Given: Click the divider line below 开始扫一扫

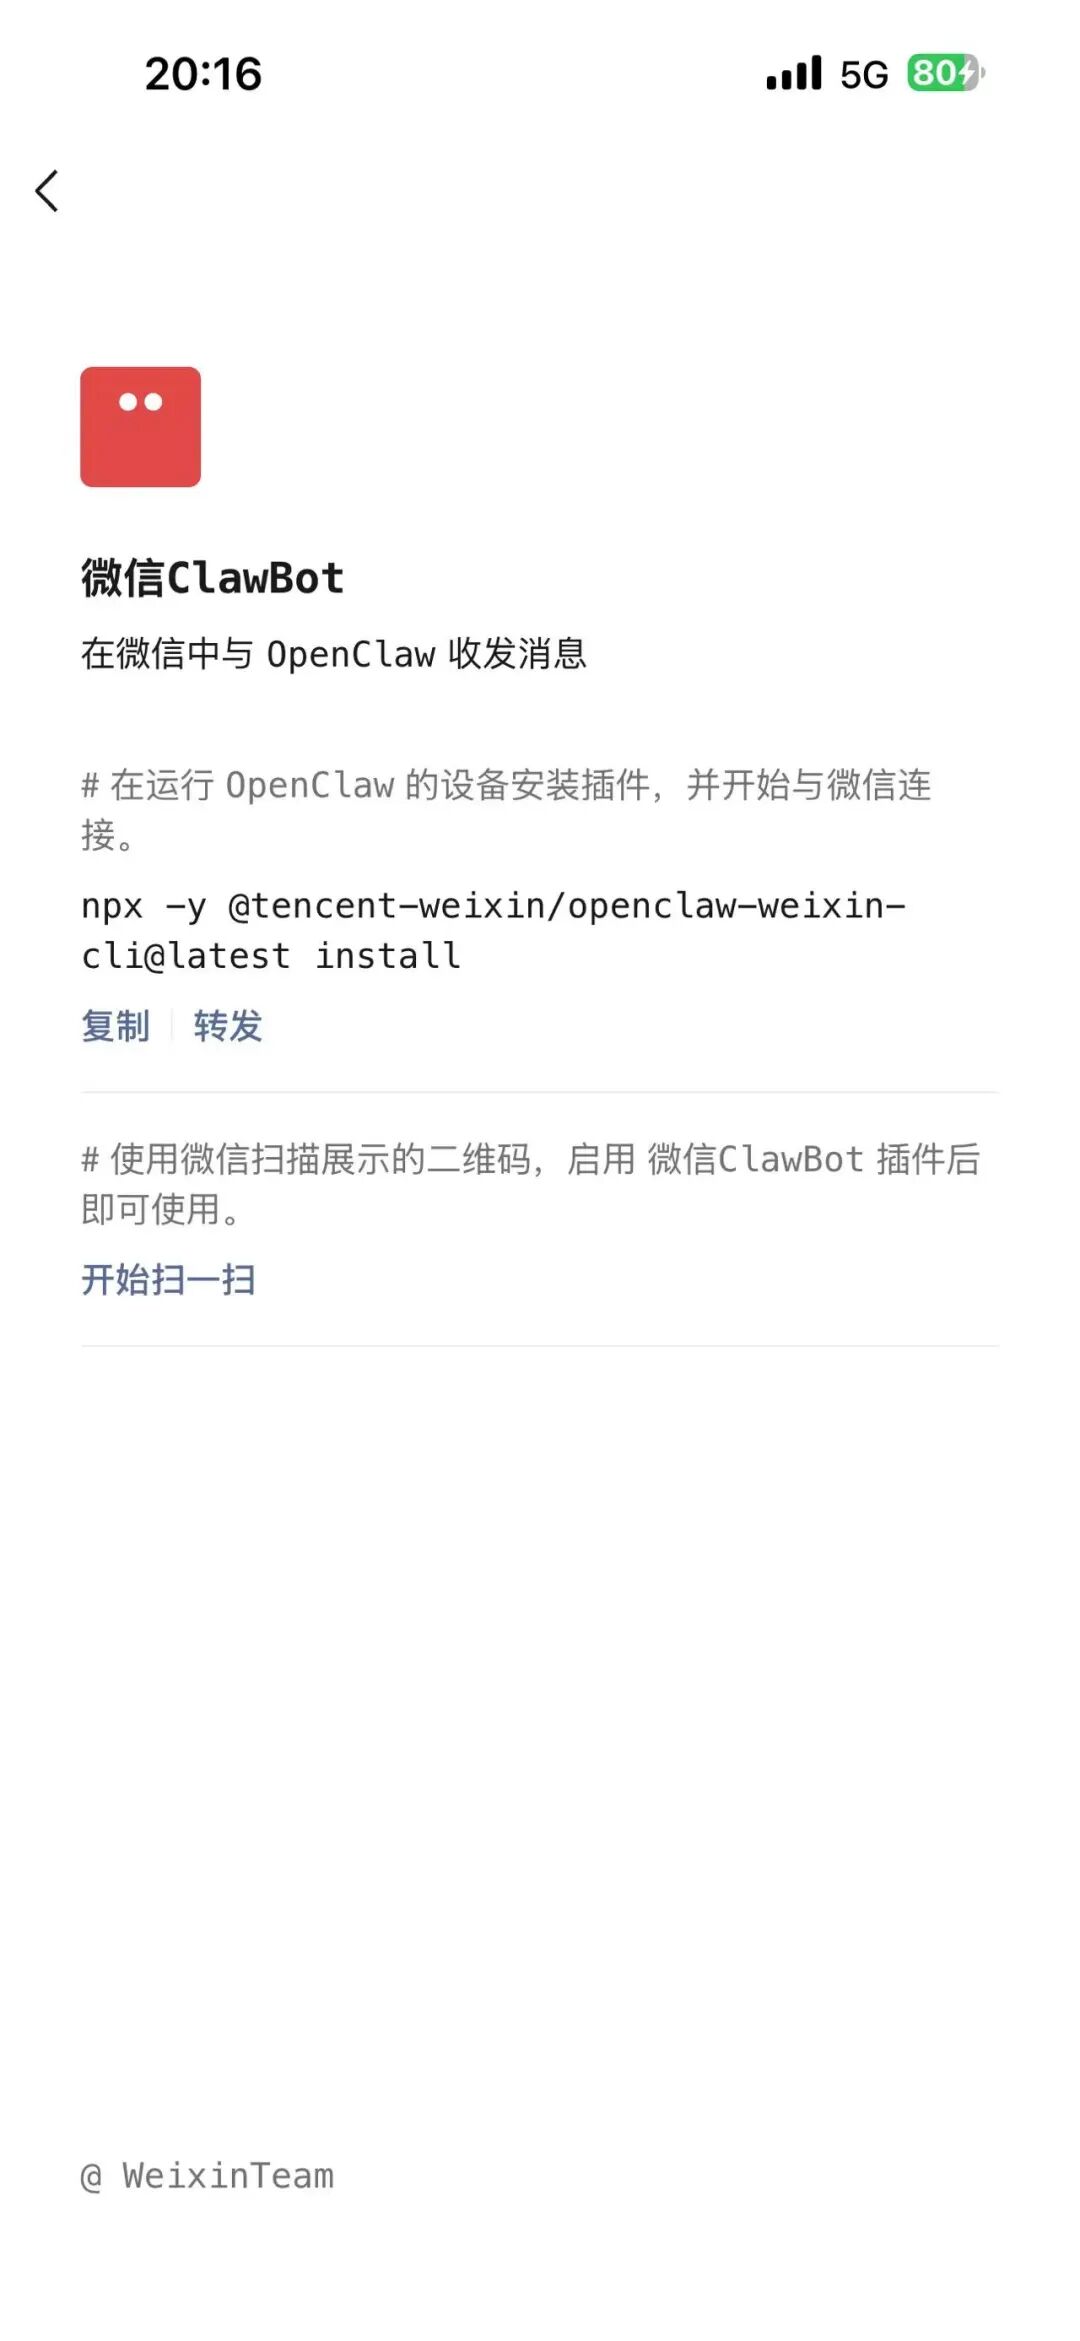Looking at the screenshot, I should coord(540,1346).
